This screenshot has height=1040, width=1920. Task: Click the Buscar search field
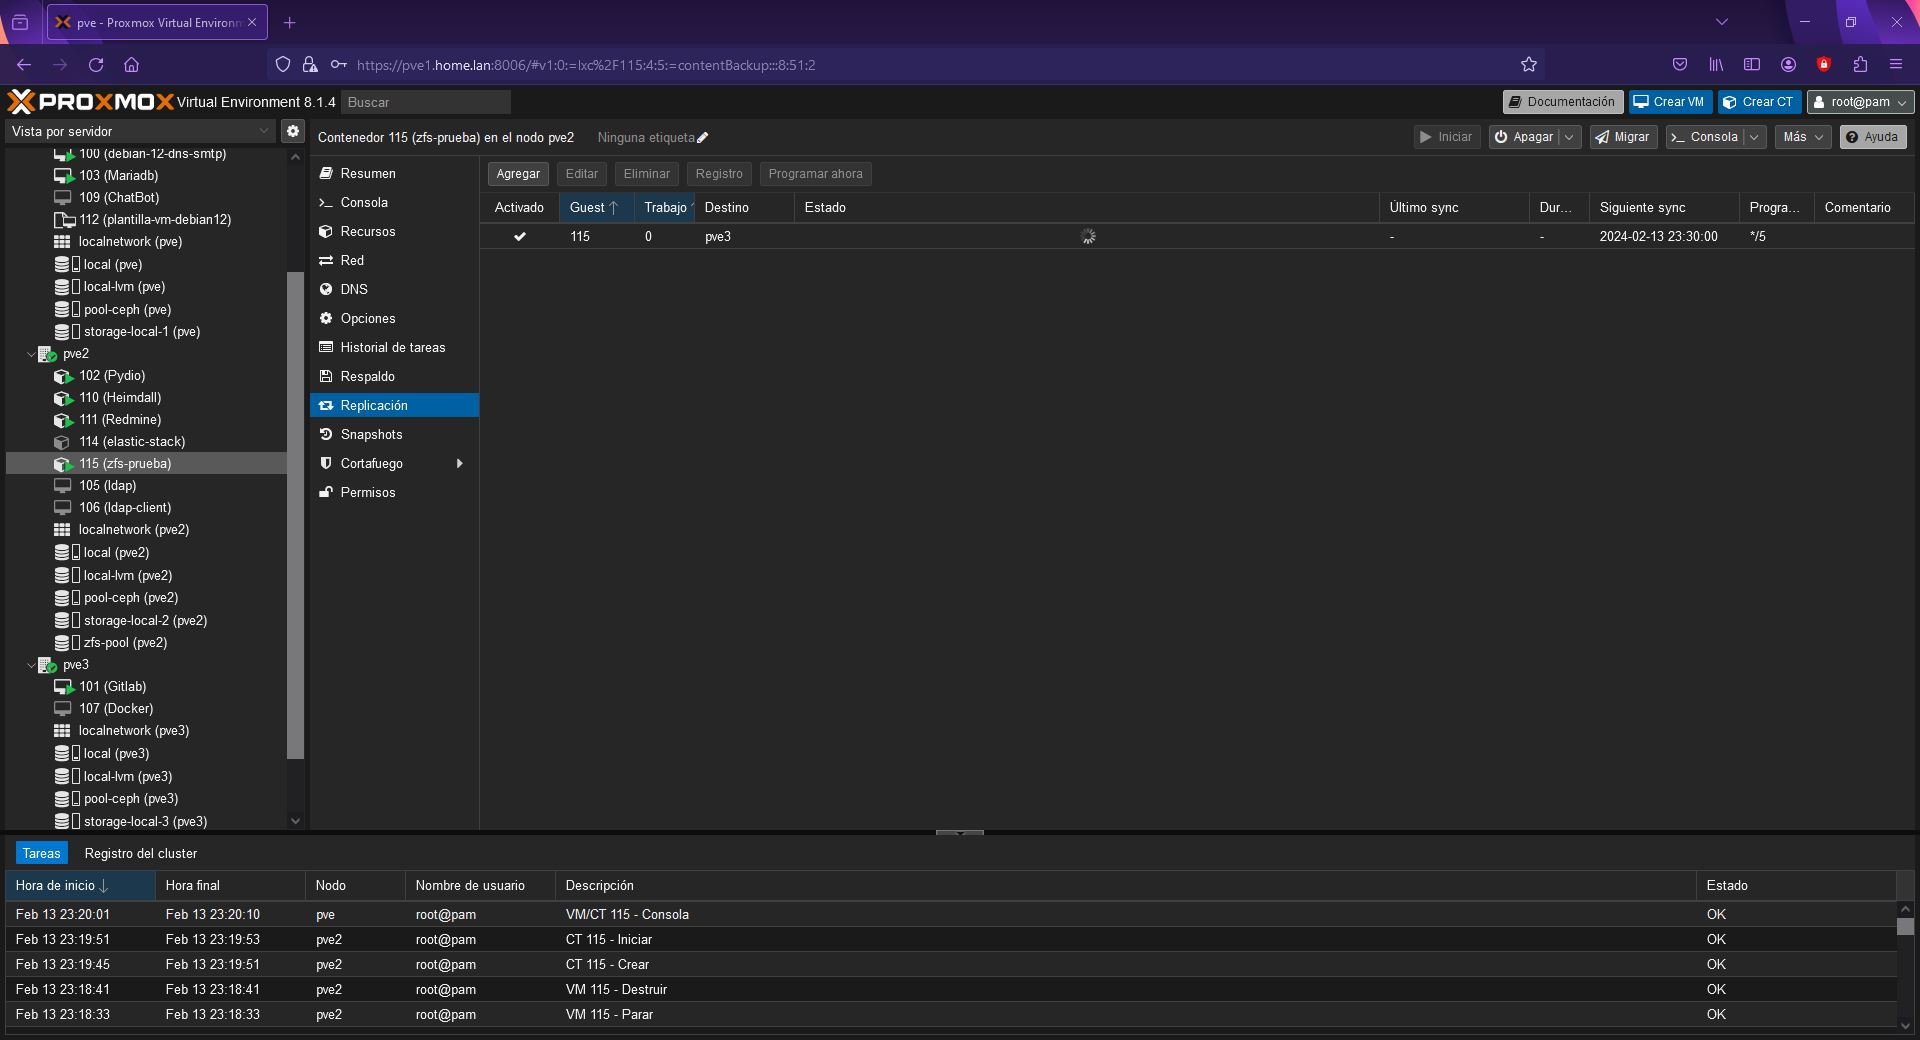[426, 102]
